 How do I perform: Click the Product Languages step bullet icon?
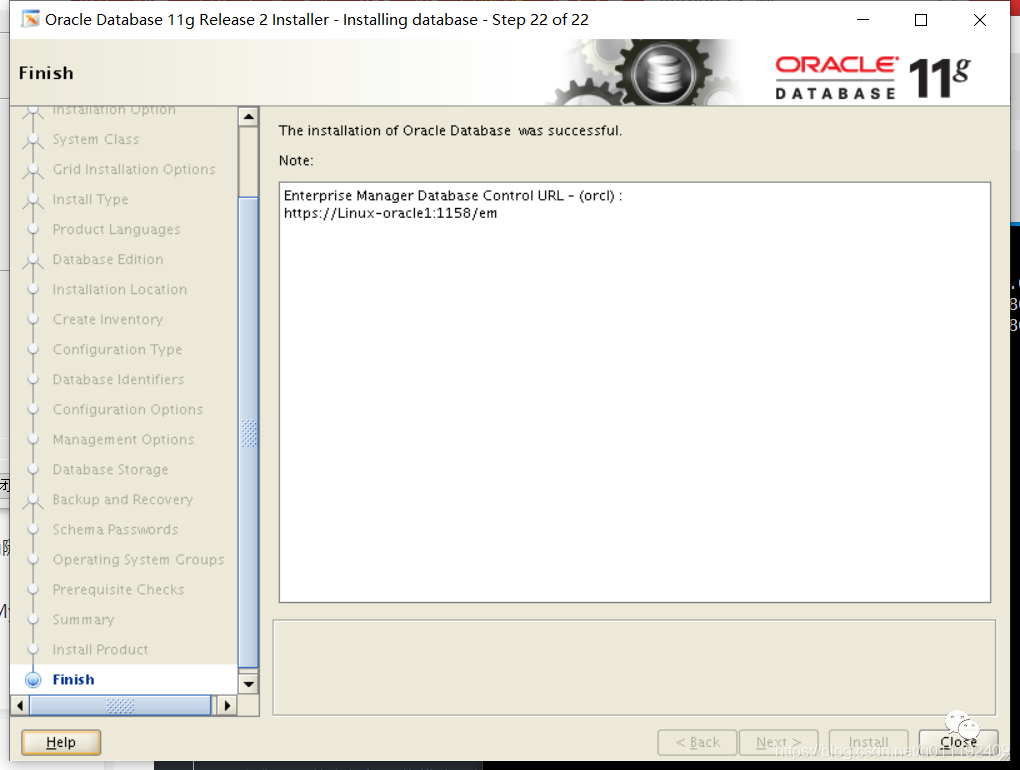point(33,229)
